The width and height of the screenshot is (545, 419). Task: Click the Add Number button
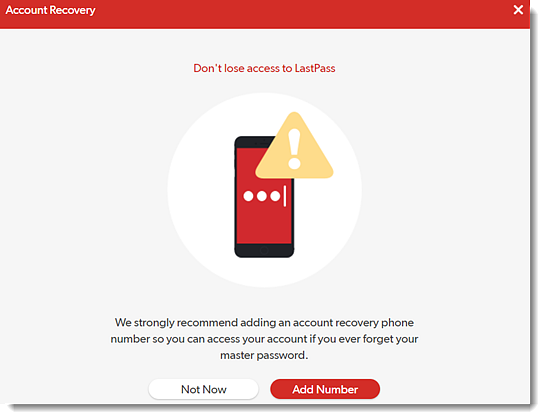[325, 389]
